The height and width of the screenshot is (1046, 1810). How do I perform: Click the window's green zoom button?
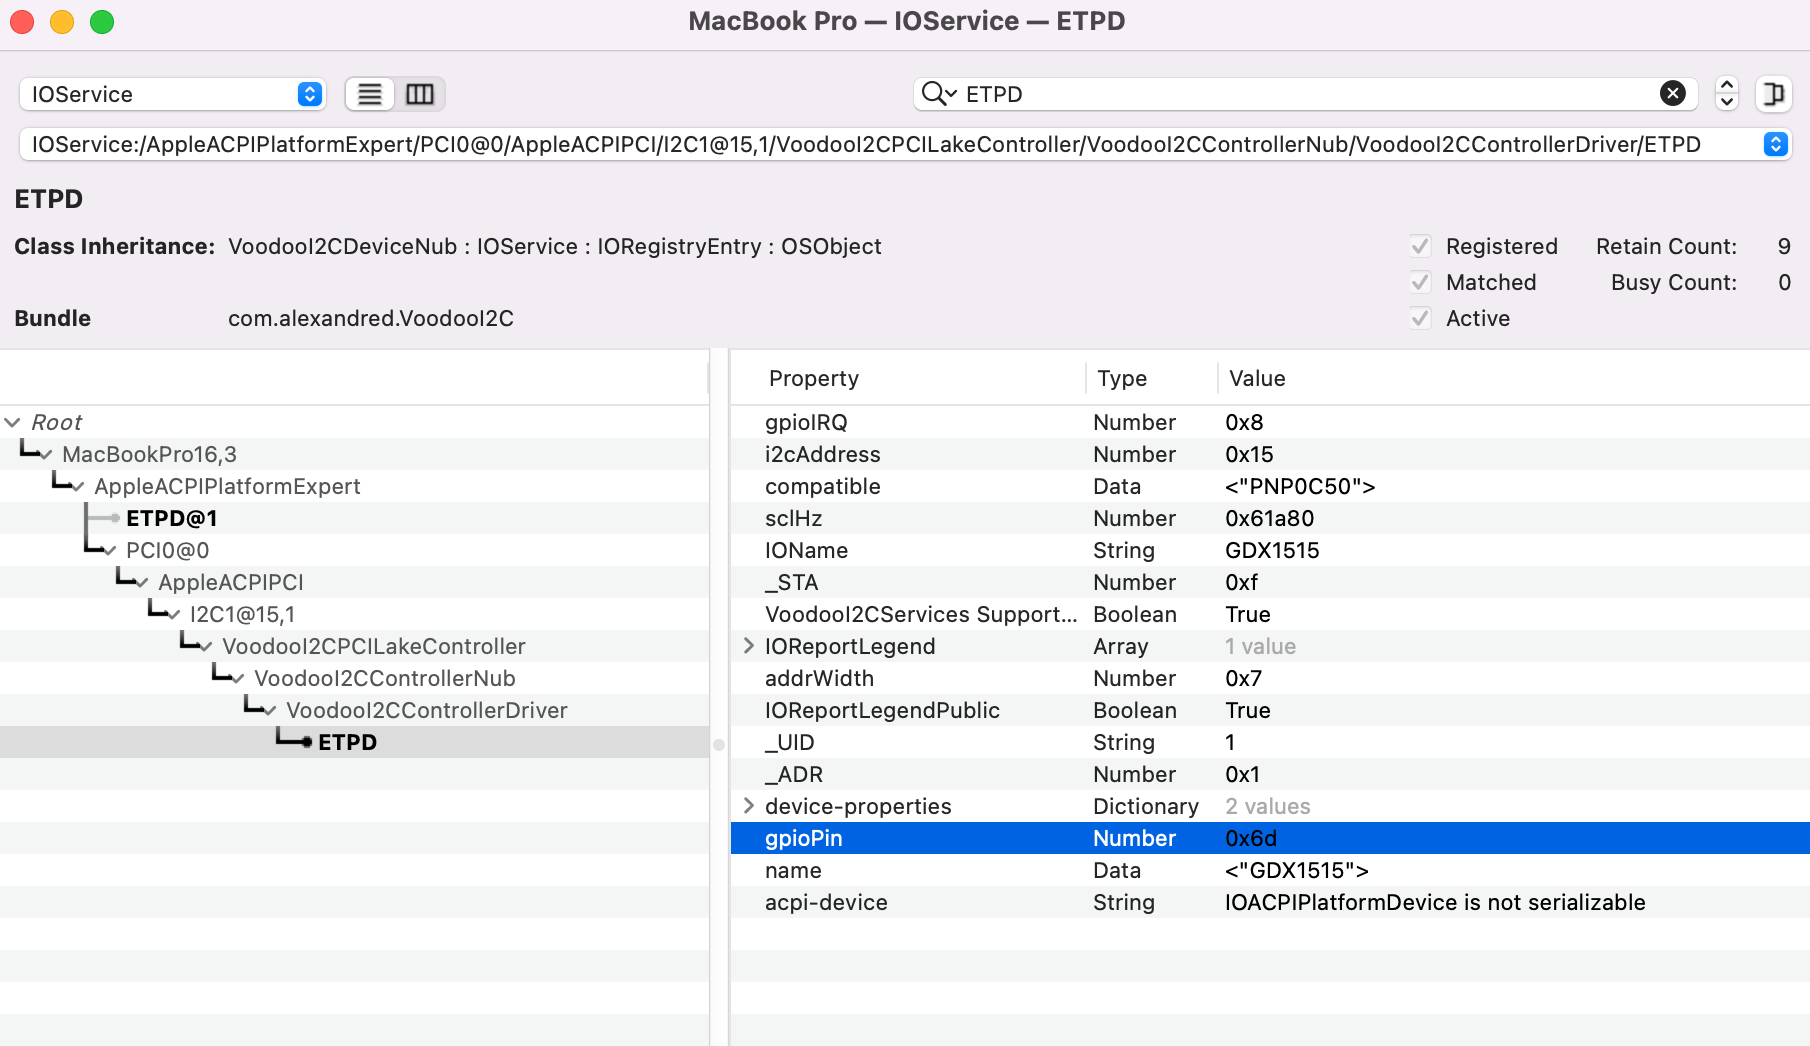102,21
